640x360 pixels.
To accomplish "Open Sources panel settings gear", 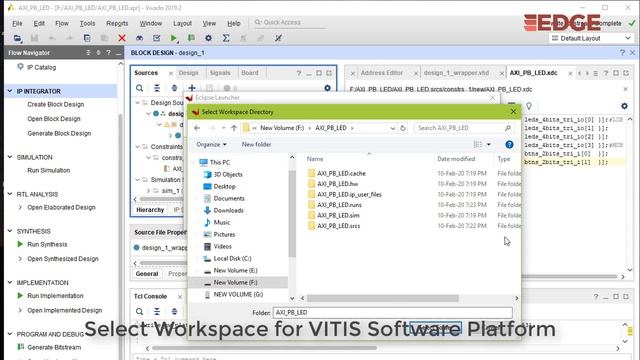I will (x=327, y=88).
